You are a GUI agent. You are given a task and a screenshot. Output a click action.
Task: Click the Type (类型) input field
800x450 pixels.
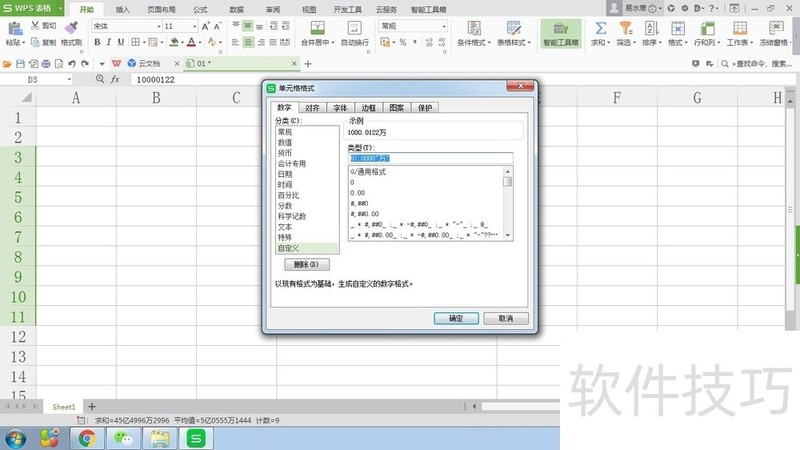pyautogui.click(x=431, y=158)
